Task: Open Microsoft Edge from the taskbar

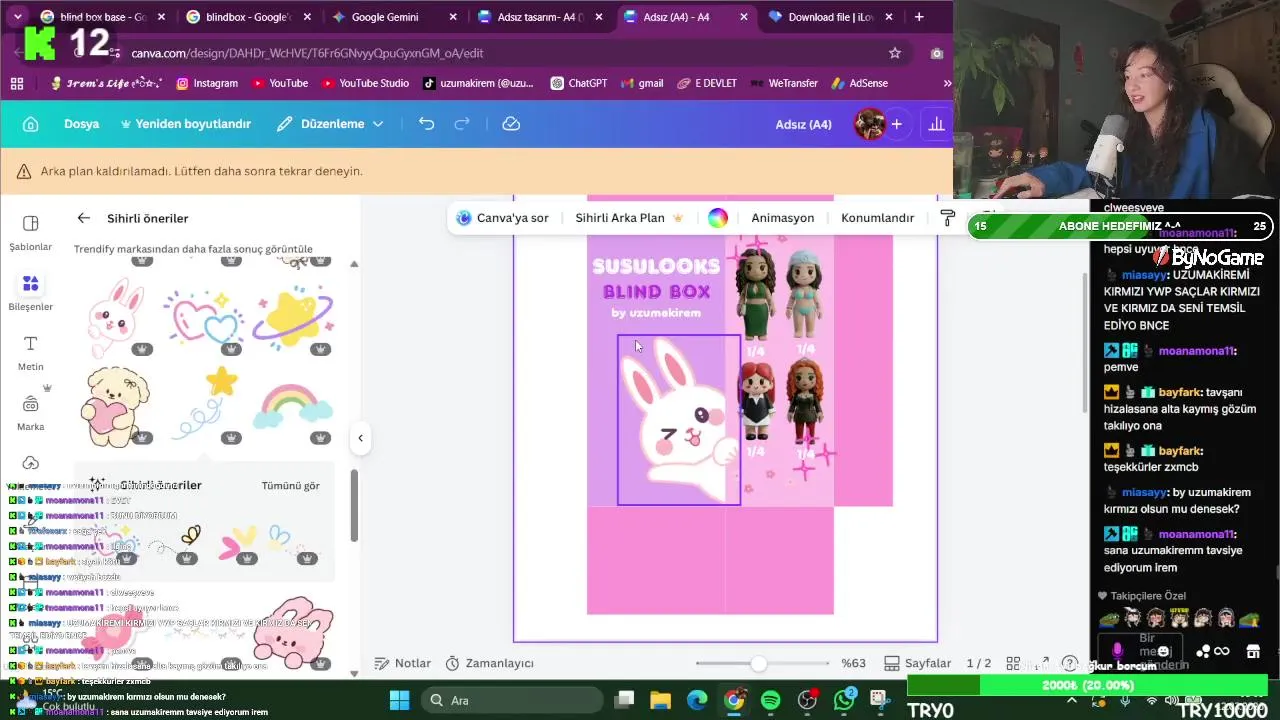Action: pos(697,700)
